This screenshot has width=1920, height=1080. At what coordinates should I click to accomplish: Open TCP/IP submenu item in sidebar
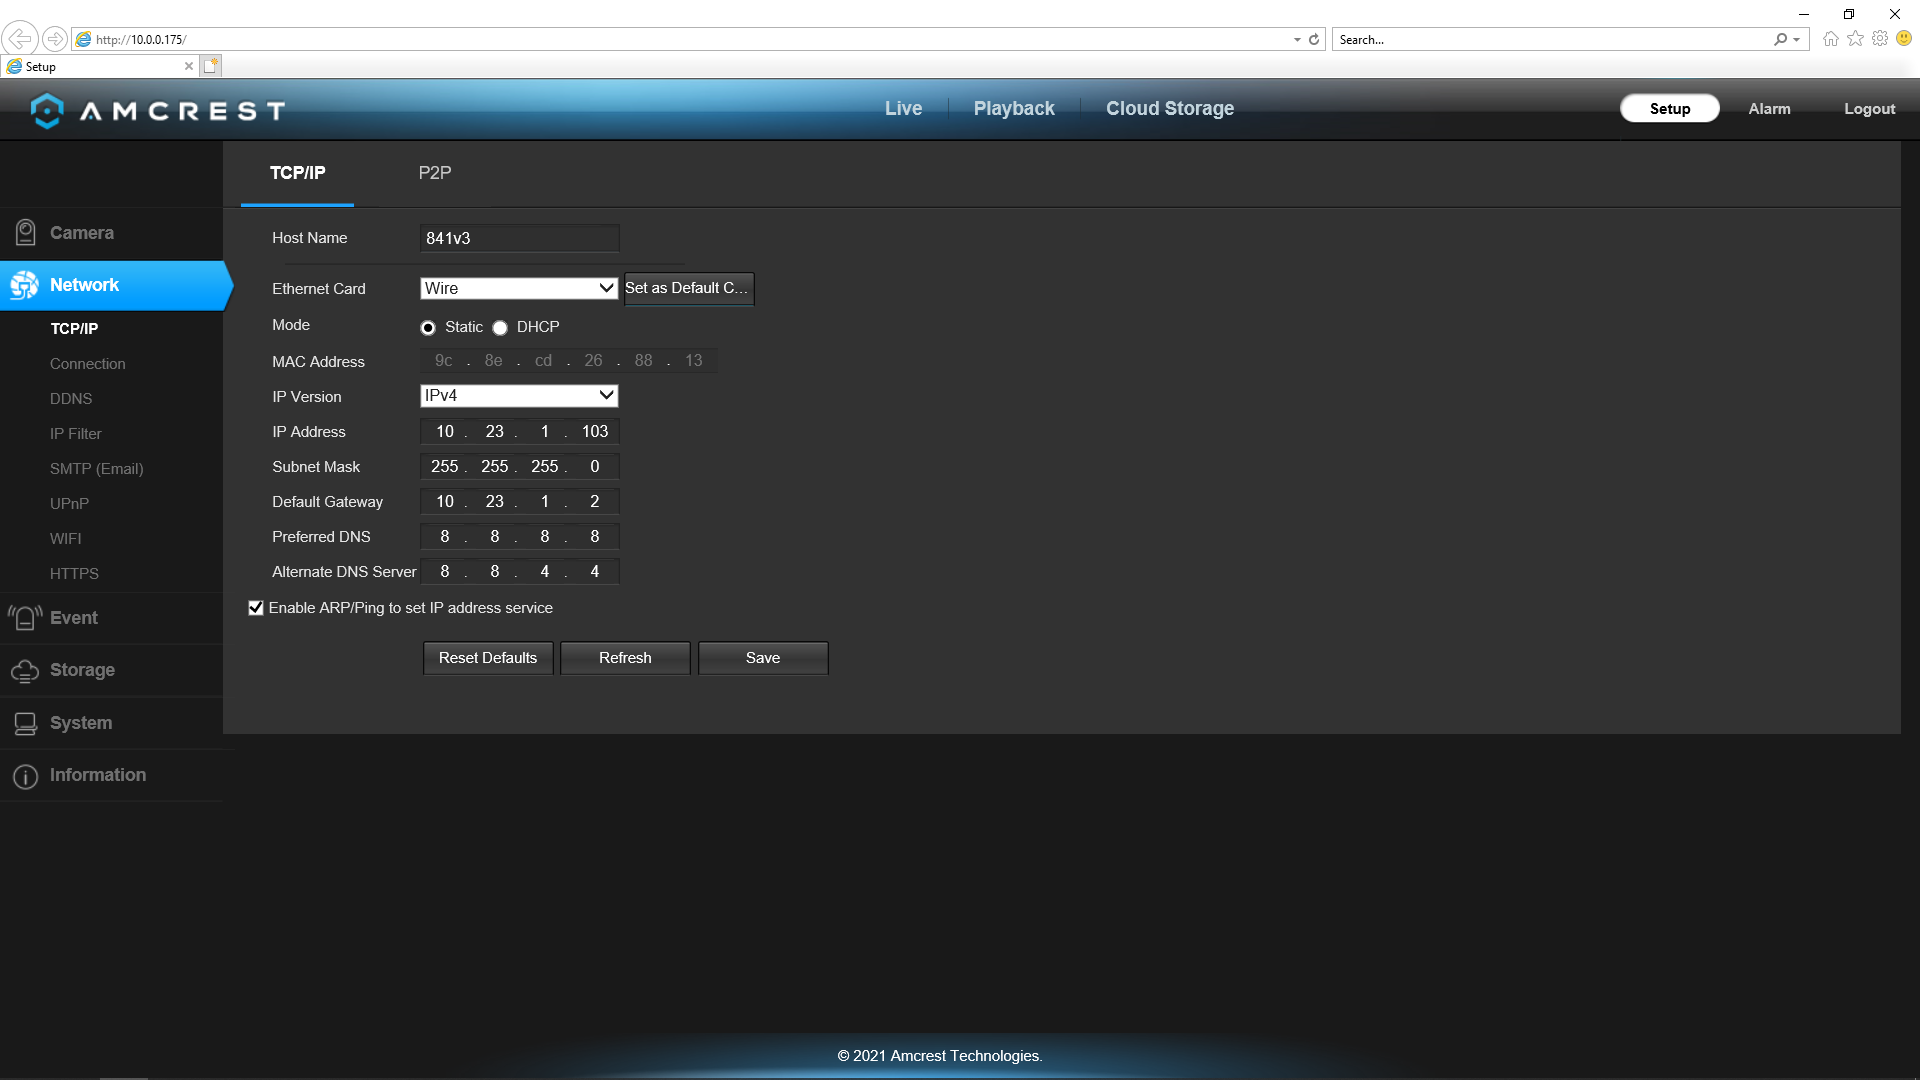pyautogui.click(x=74, y=329)
